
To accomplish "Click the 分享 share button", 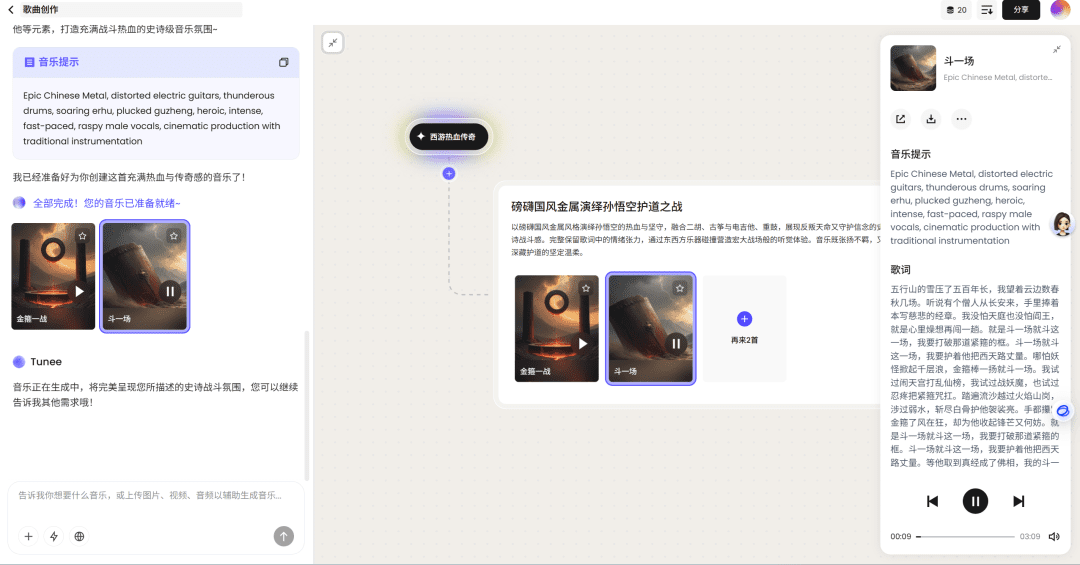I will click(x=1021, y=10).
